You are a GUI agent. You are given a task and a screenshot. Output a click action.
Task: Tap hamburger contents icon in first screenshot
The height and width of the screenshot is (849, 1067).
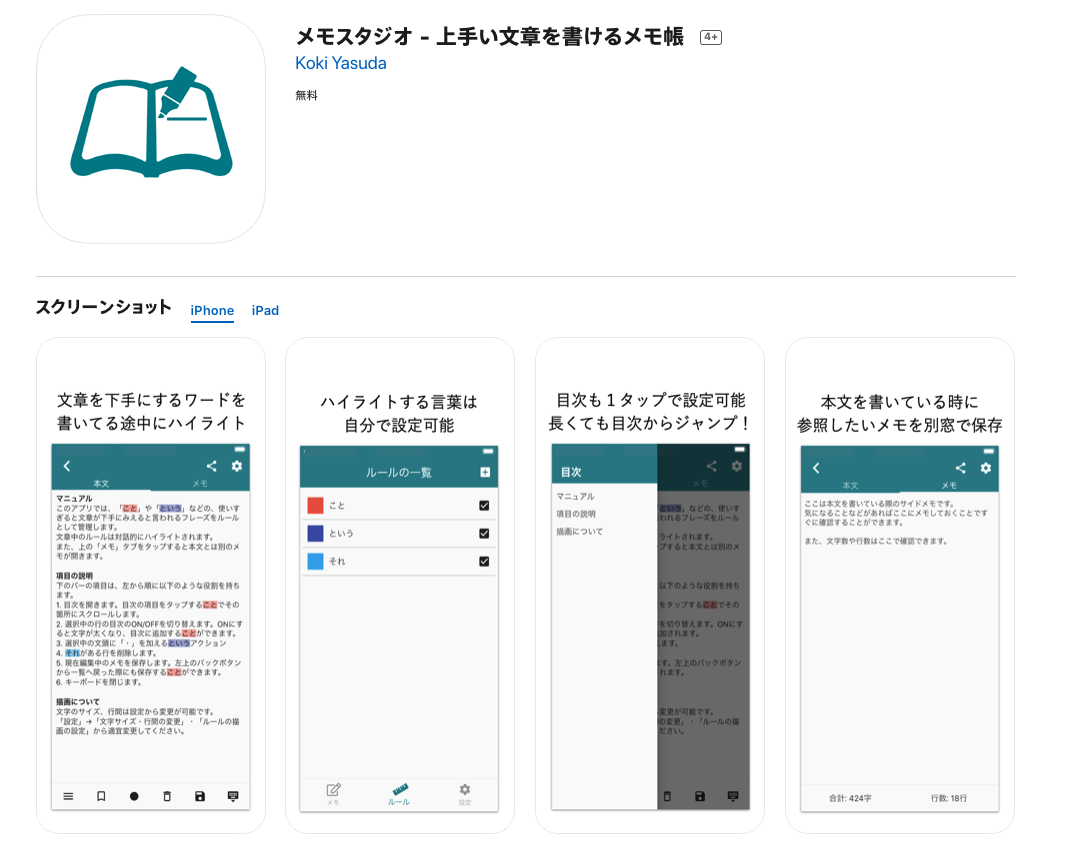[x=68, y=796]
